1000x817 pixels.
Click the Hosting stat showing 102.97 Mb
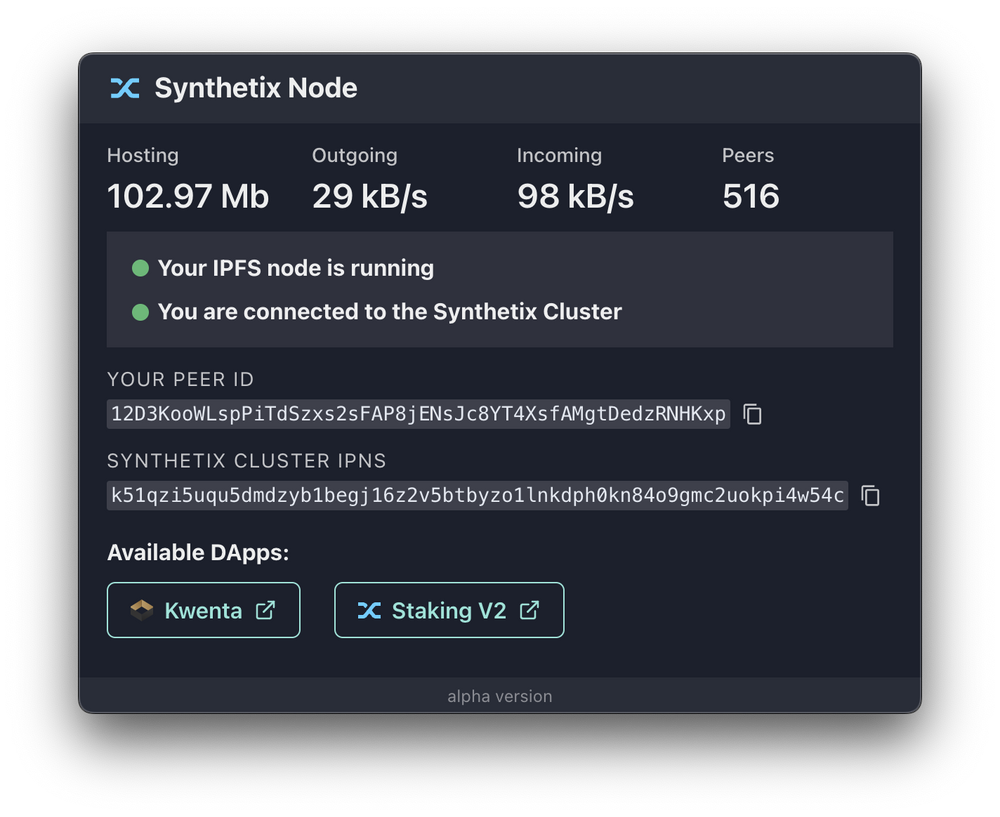(x=187, y=196)
